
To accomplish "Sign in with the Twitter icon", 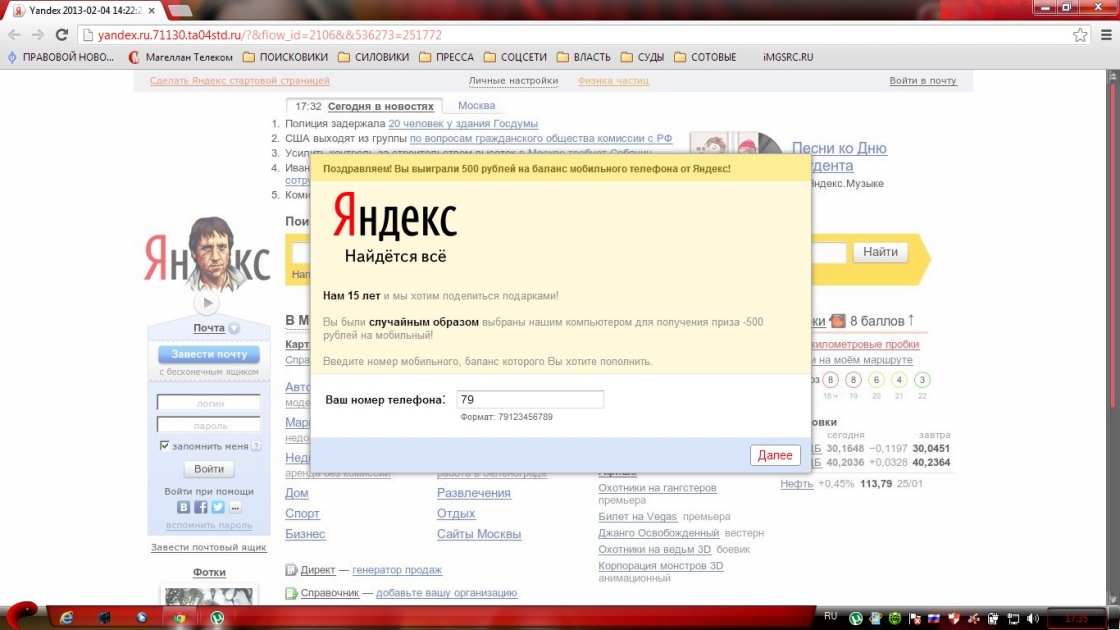I will [218, 507].
